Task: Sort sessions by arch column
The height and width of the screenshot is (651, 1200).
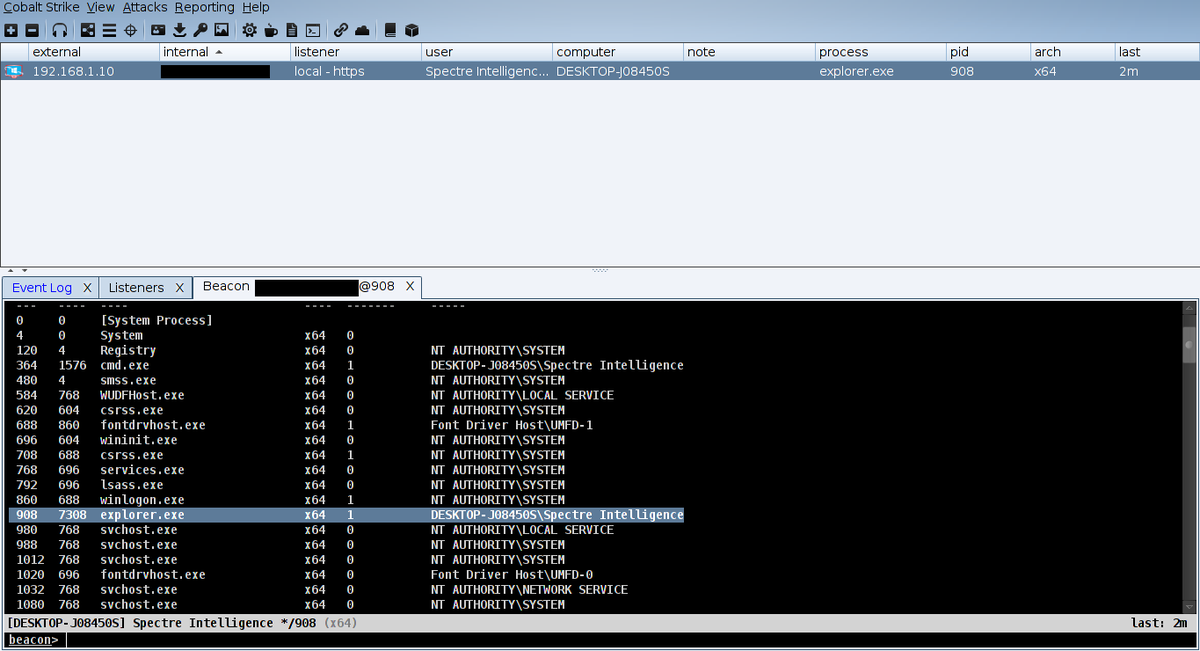Action: 1073,51
